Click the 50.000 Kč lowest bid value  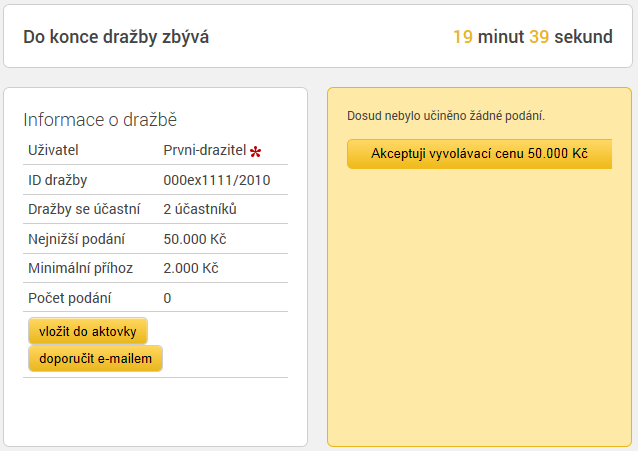point(195,239)
